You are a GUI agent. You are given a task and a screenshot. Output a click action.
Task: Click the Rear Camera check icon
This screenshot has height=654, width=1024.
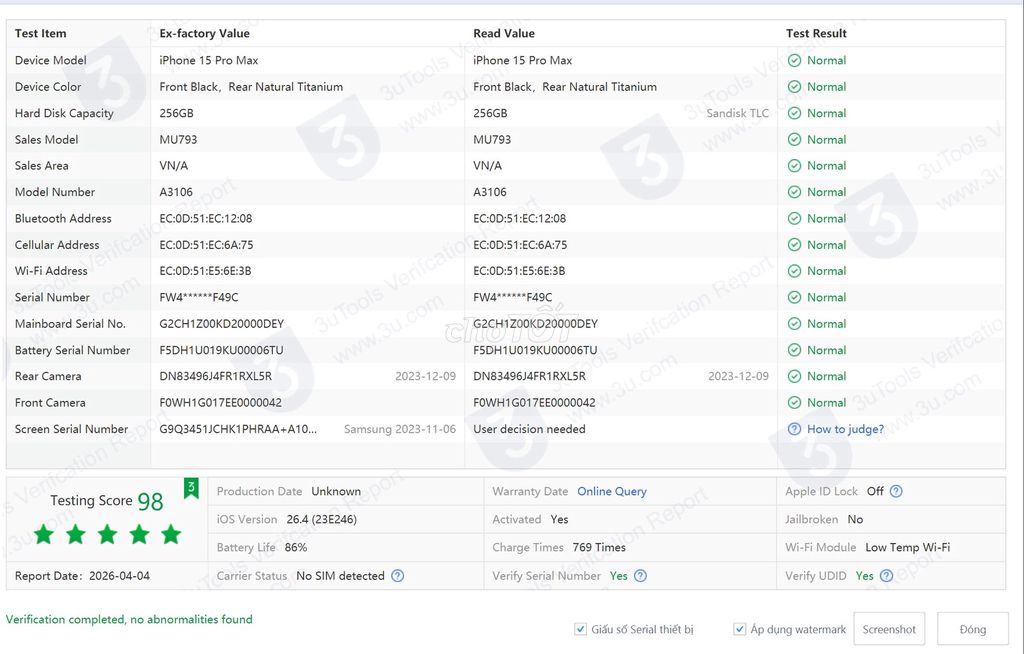click(794, 376)
